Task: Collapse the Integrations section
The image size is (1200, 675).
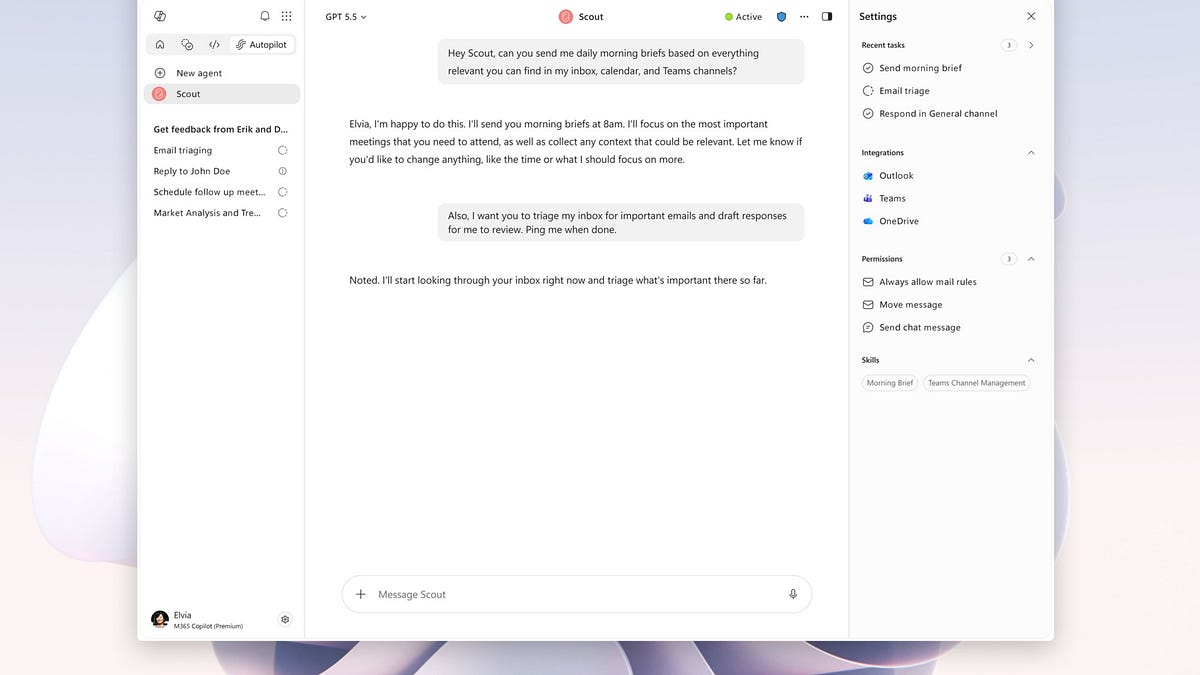Action: (1031, 153)
